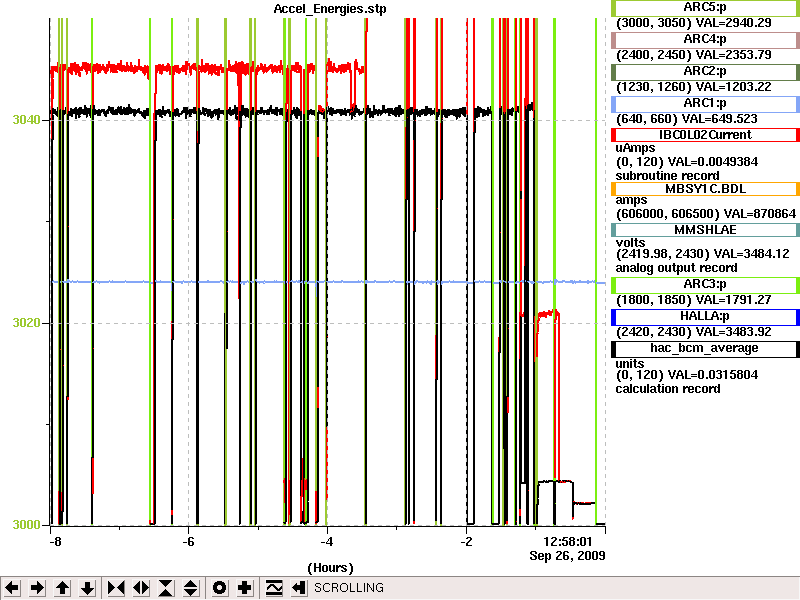
Task: Click the auto-scale waveform icon
Action: point(274,588)
